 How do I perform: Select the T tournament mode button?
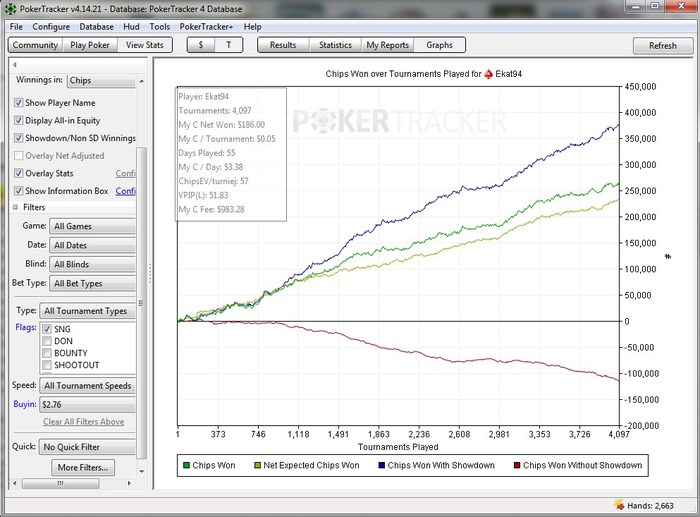tap(229, 45)
